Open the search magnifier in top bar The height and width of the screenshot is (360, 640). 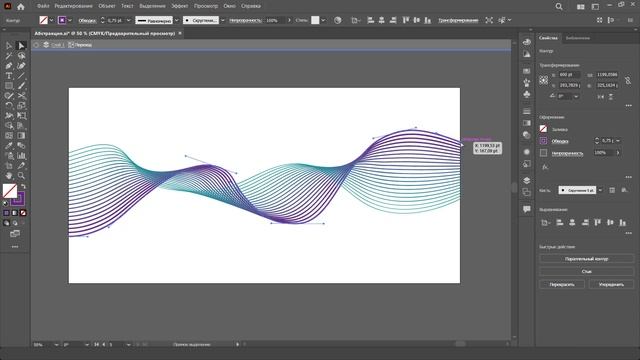pos(559,7)
